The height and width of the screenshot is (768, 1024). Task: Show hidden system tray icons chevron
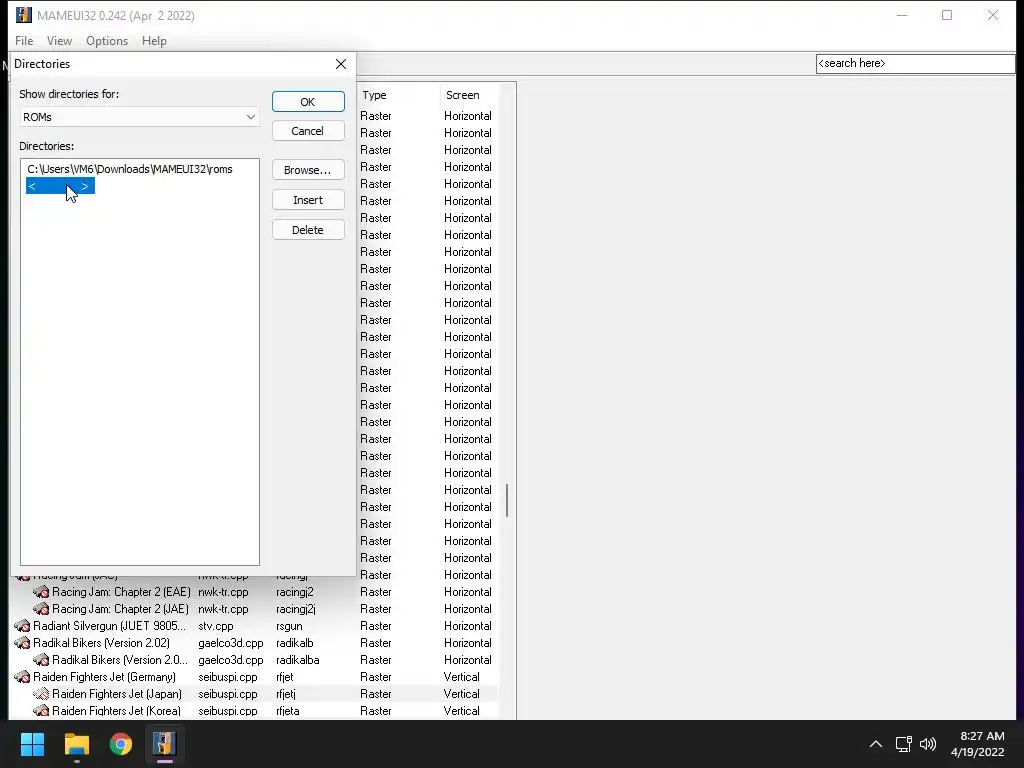coord(876,744)
